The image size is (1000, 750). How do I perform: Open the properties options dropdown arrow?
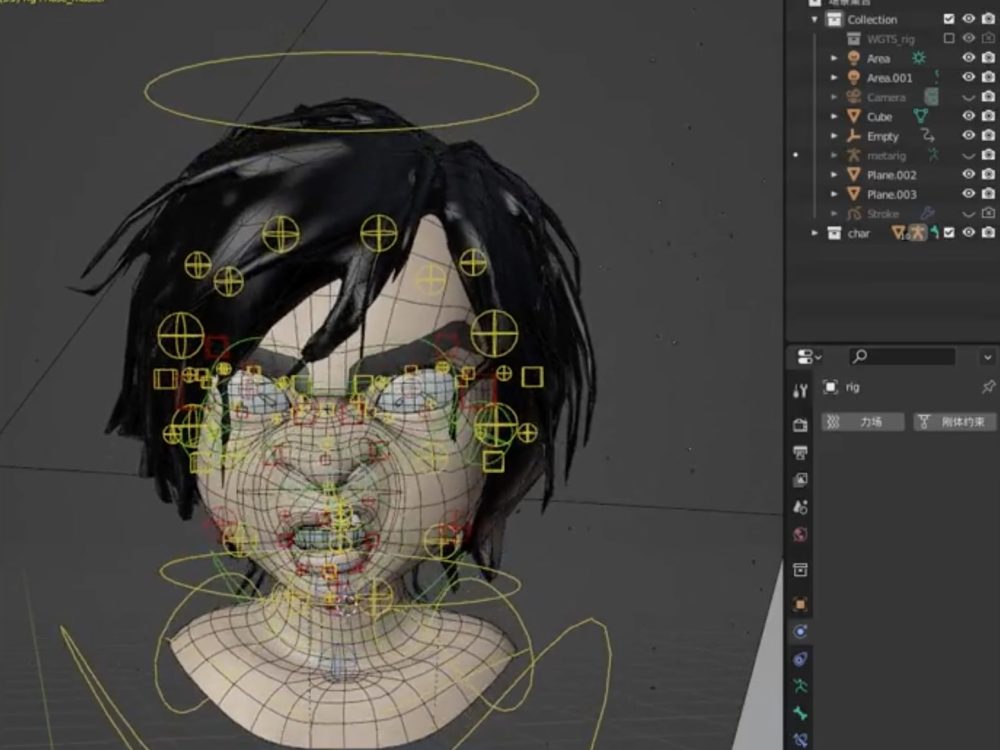(x=988, y=357)
